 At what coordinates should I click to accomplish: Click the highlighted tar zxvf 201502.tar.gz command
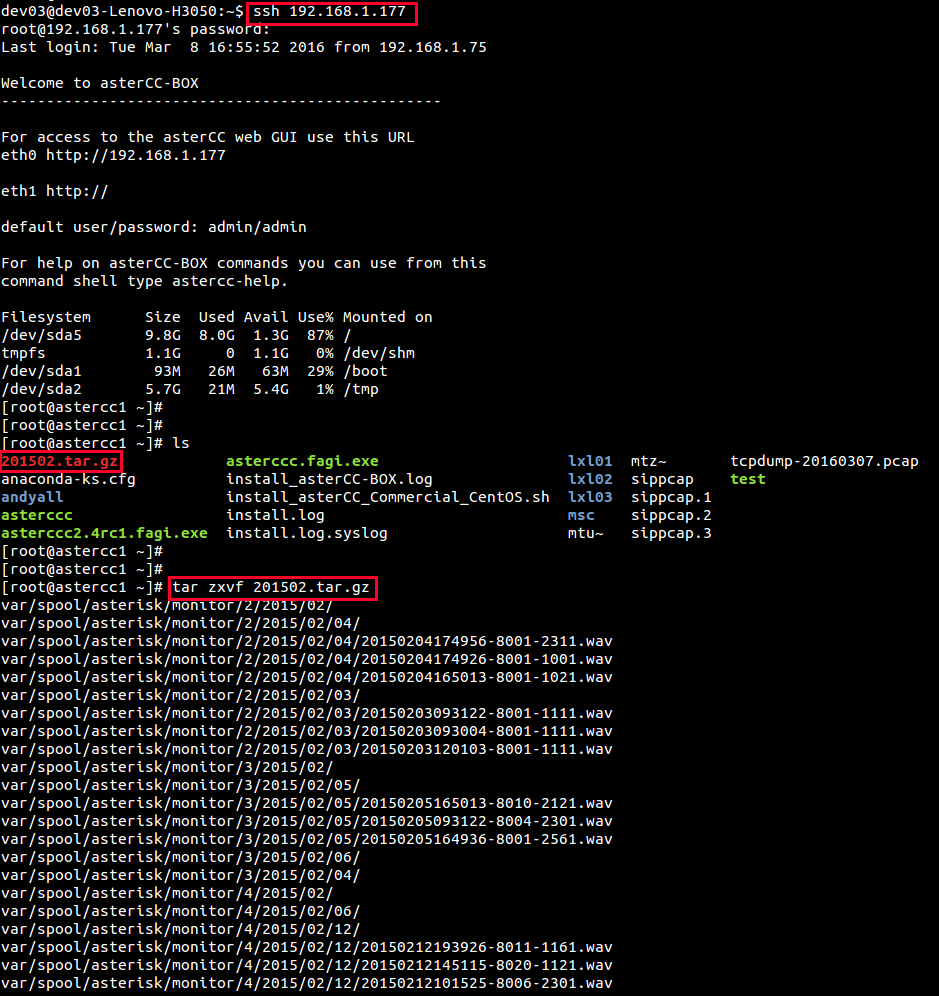[272, 587]
